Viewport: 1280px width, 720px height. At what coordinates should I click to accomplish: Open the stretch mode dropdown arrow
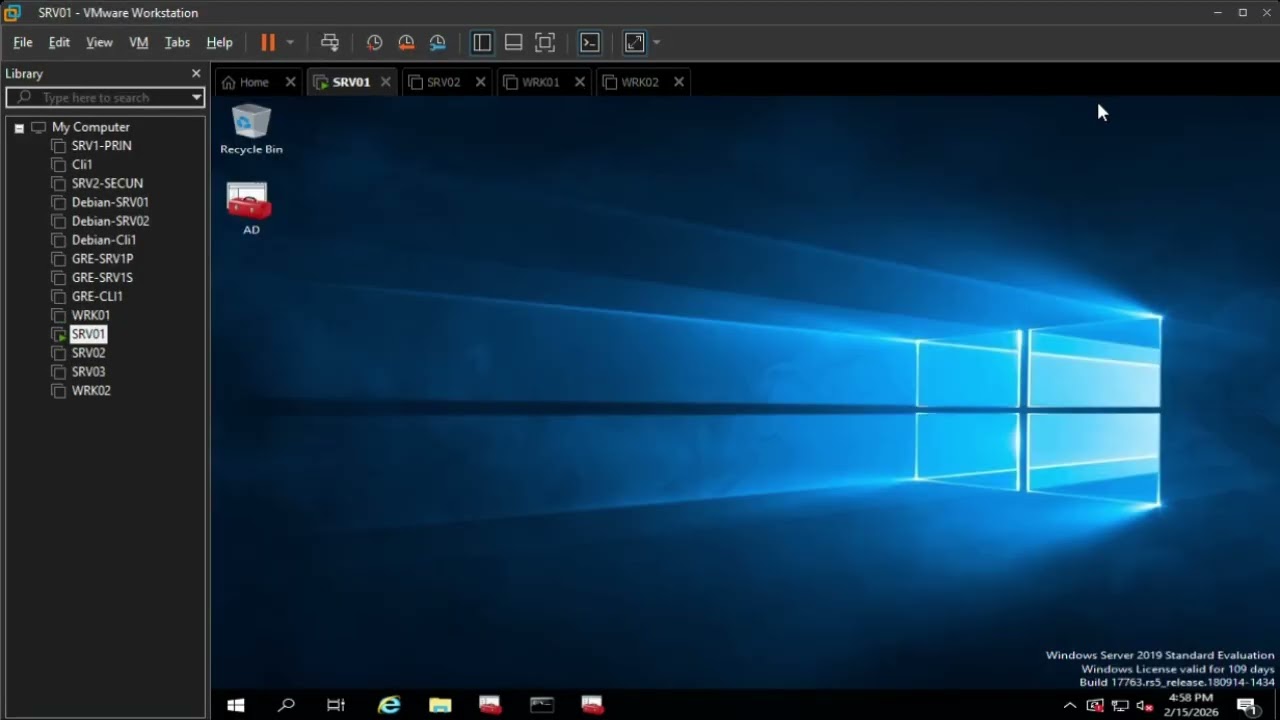(x=657, y=43)
